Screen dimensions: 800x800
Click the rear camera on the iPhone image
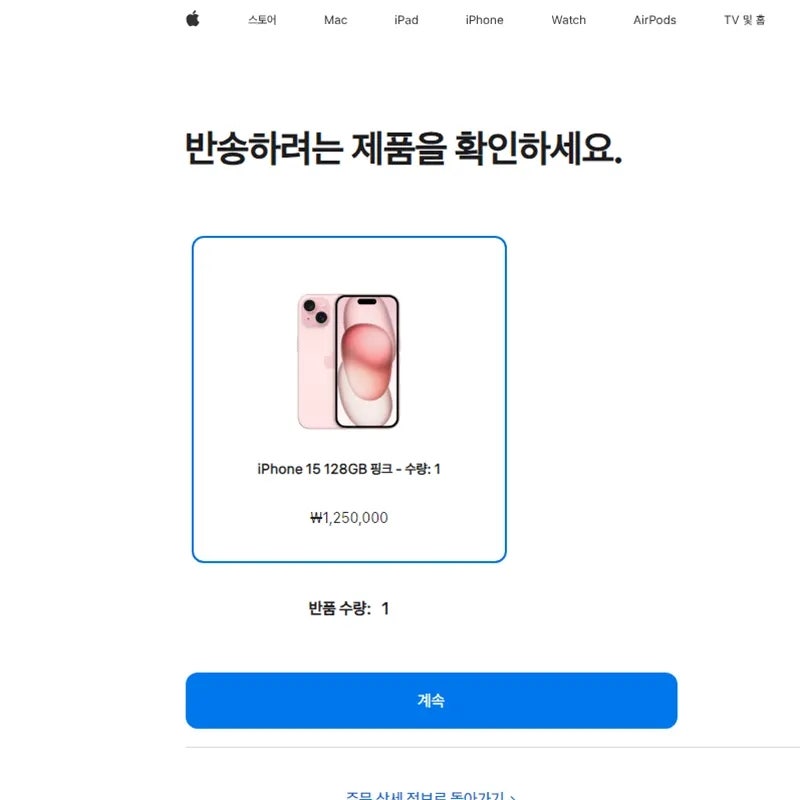pos(314,311)
